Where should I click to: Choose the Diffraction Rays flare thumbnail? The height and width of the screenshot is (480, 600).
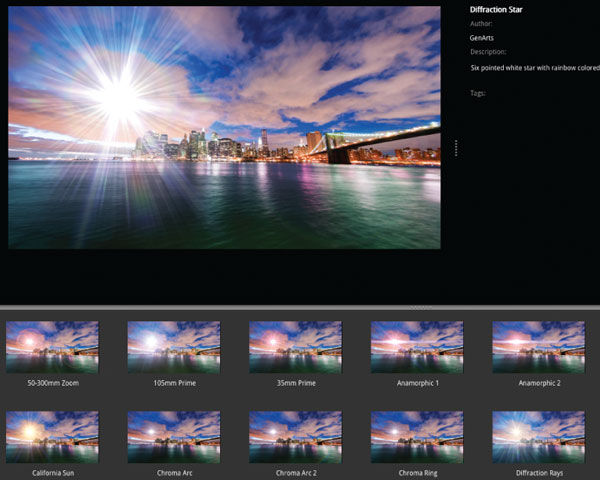538,436
